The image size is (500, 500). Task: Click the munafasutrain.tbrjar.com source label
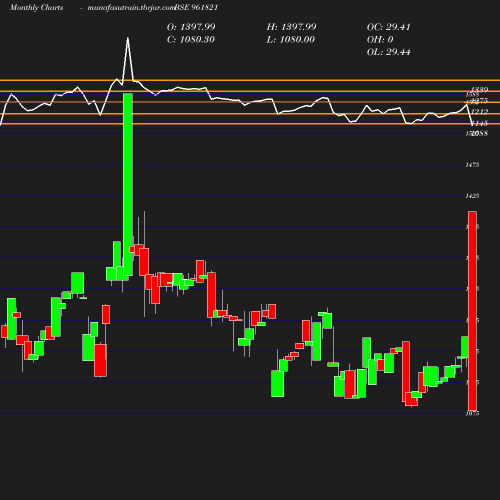(x=131, y=8)
